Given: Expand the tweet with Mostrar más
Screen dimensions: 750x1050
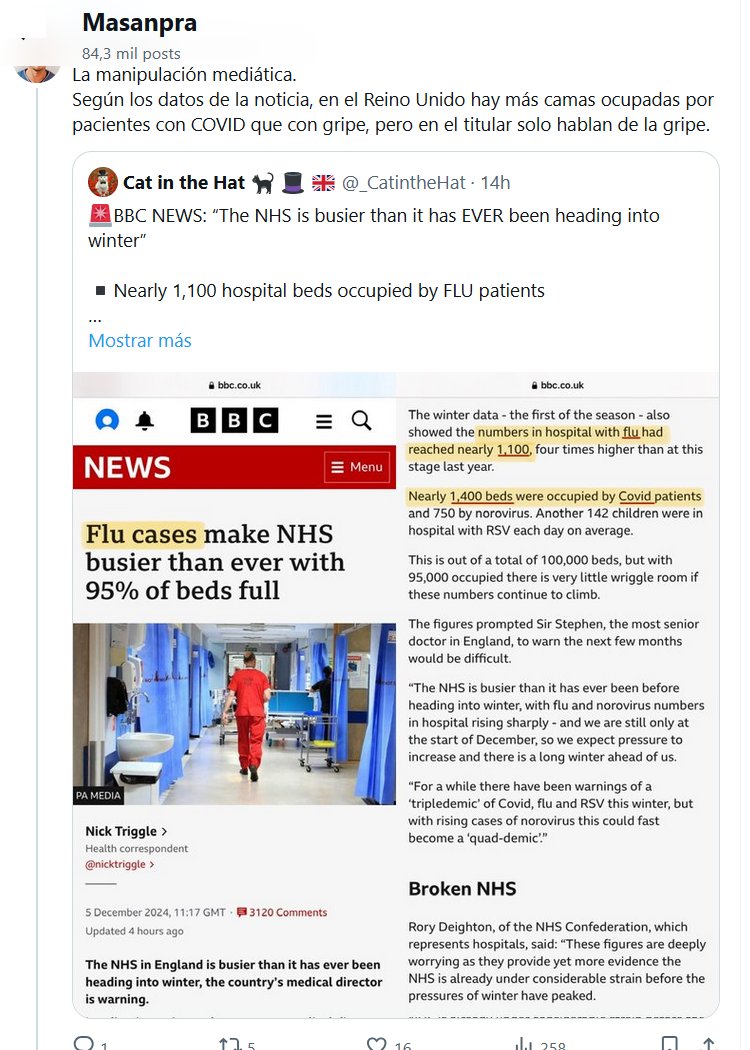Looking at the screenshot, I should pyautogui.click(x=140, y=340).
